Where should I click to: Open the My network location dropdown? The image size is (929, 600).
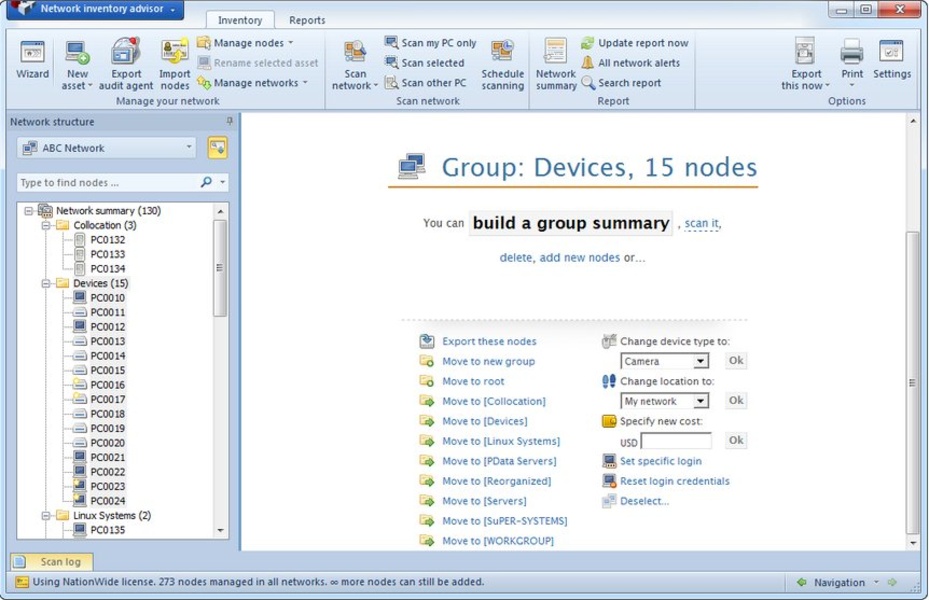pos(701,401)
